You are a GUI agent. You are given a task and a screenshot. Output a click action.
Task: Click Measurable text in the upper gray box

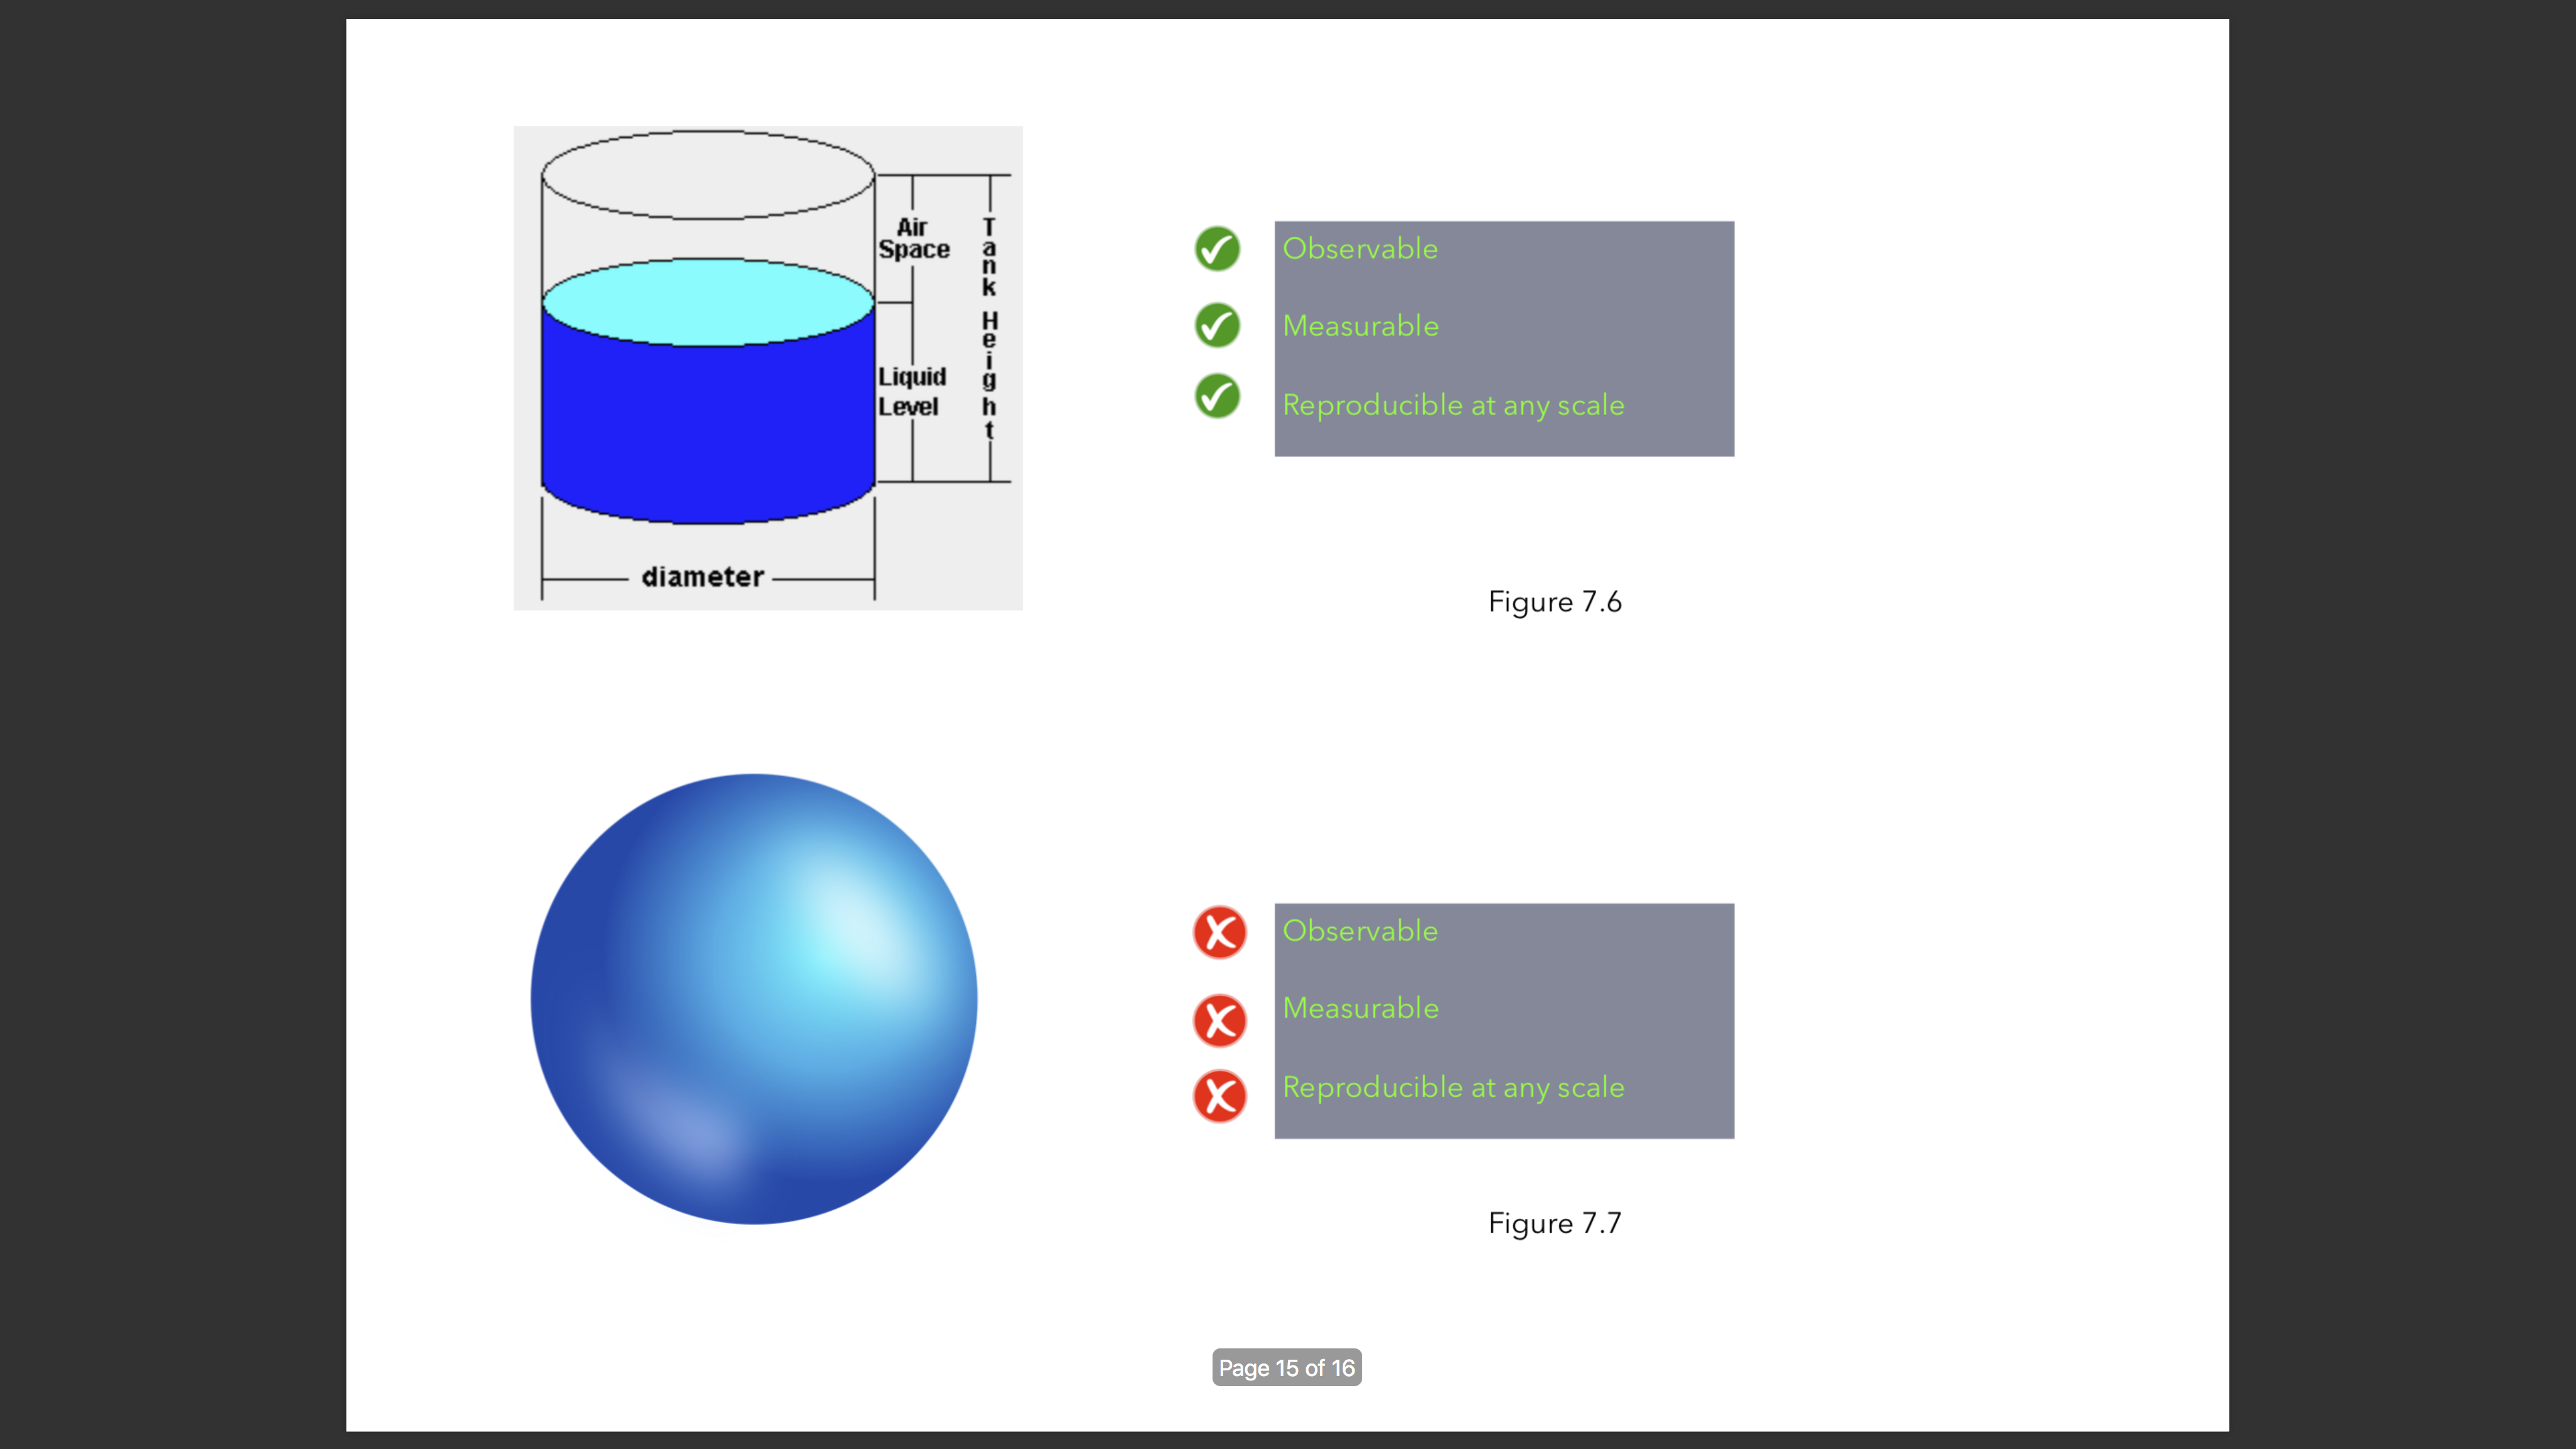point(1360,326)
